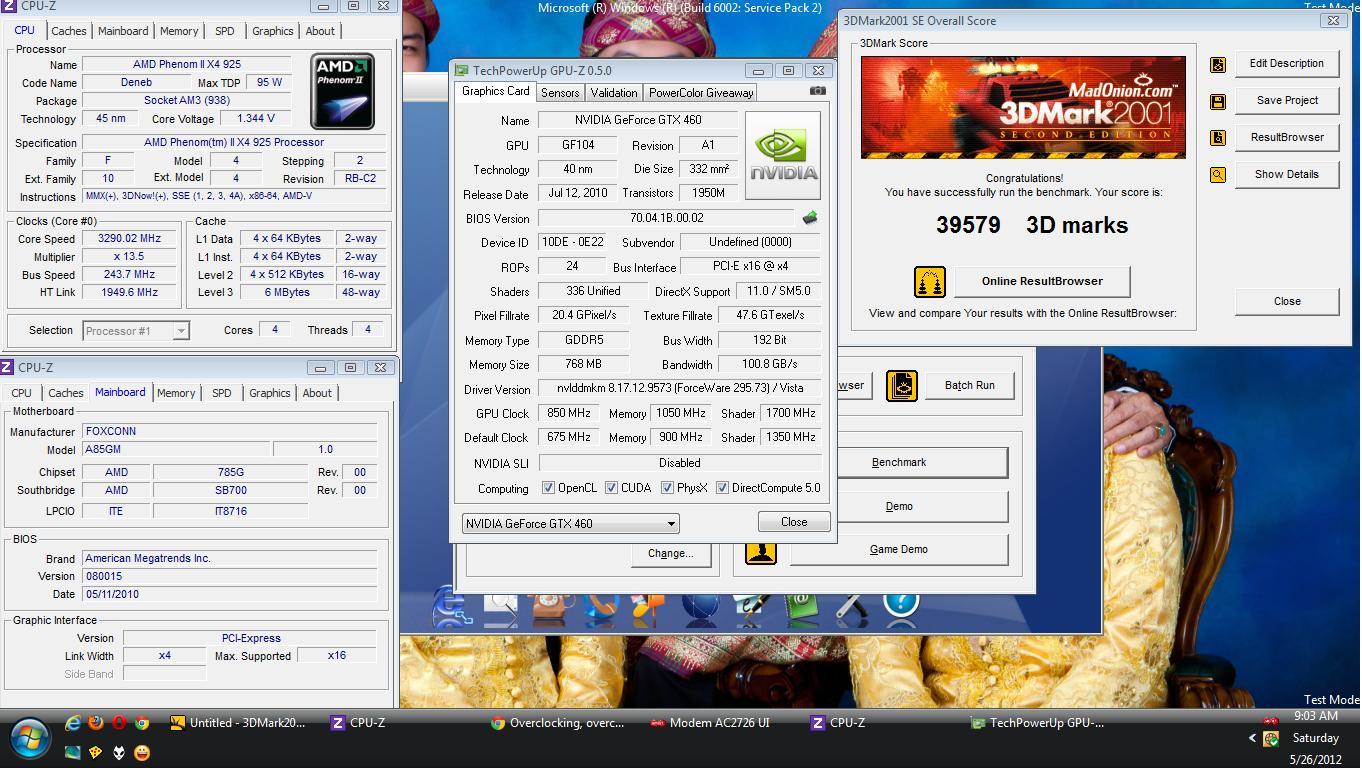Viewport: 1362px width, 768px height.
Task: Click the BIOS save chip icon in GPU-Z
Action: tap(810, 217)
